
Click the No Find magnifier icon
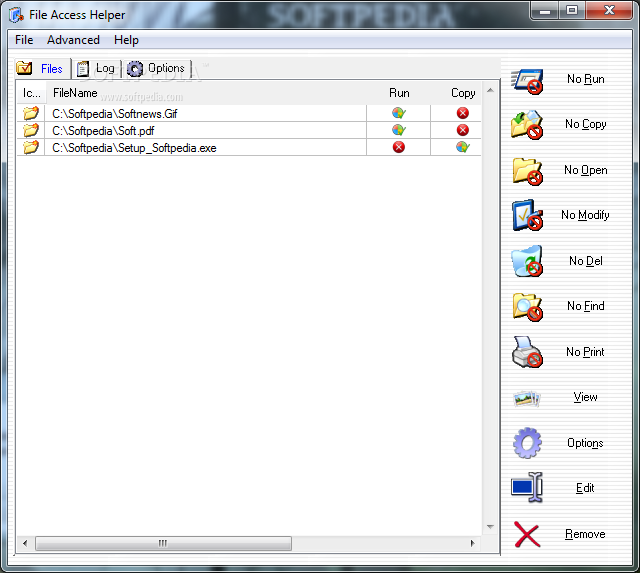click(x=527, y=307)
